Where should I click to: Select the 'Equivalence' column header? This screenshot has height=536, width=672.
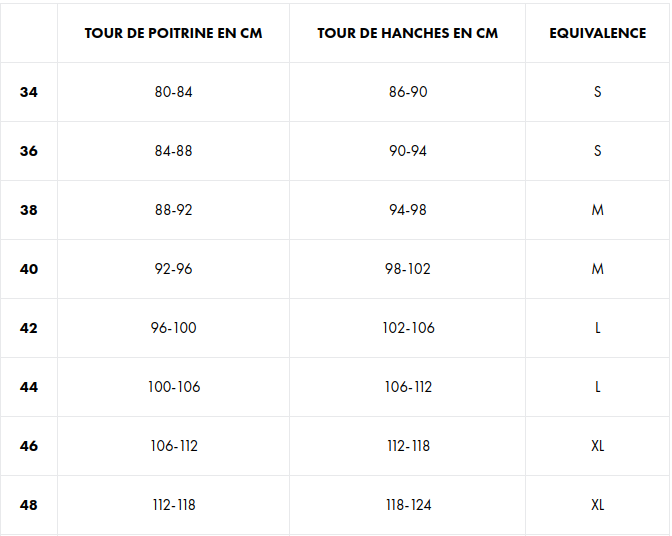tap(597, 33)
